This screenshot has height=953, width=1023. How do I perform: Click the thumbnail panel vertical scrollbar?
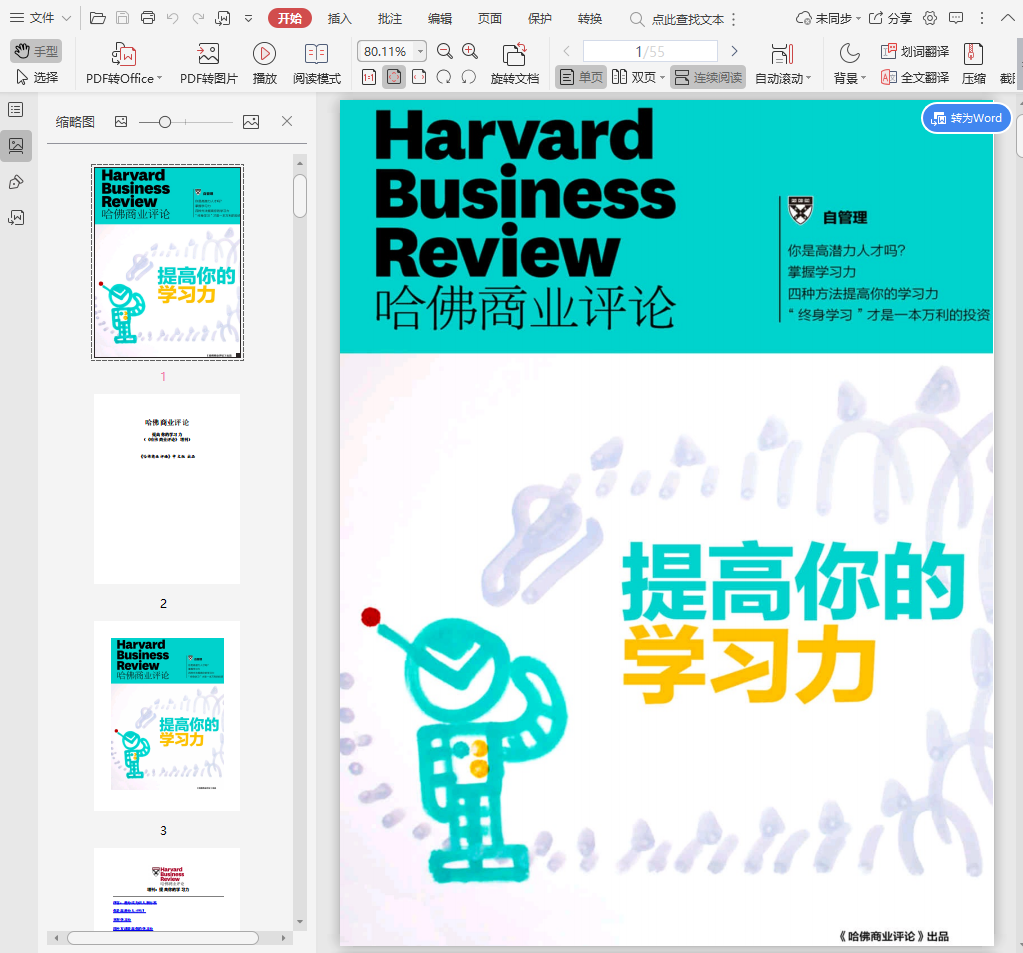coord(299,196)
